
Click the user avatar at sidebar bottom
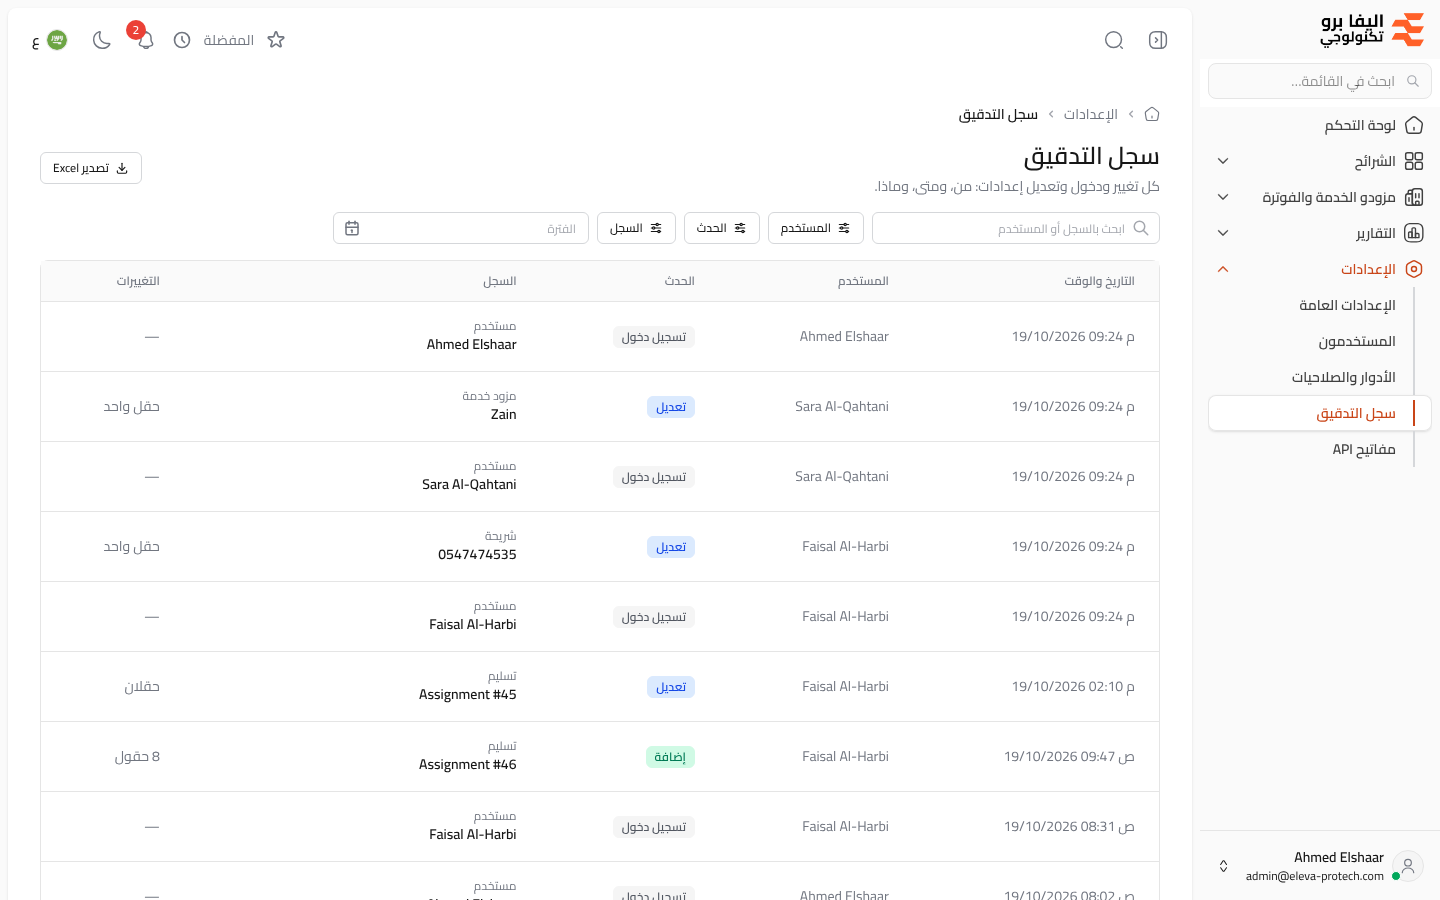(1408, 866)
